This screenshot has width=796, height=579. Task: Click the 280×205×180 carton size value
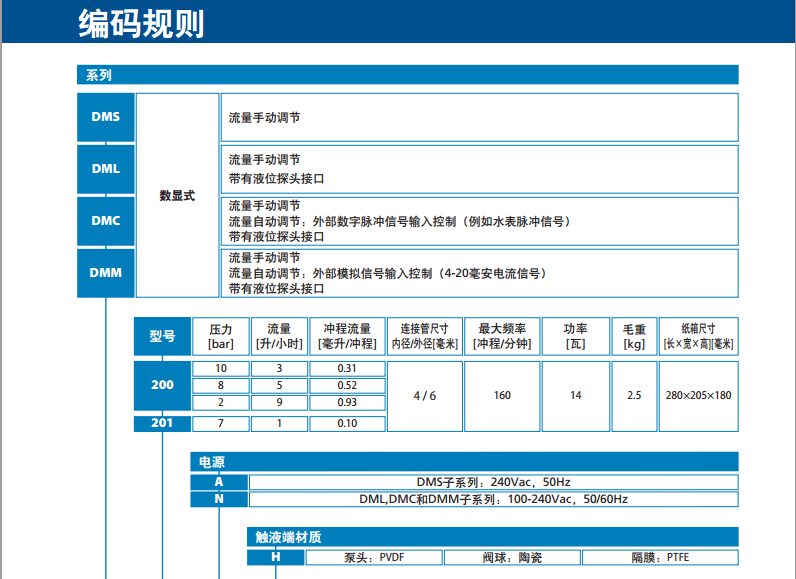click(x=698, y=395)
